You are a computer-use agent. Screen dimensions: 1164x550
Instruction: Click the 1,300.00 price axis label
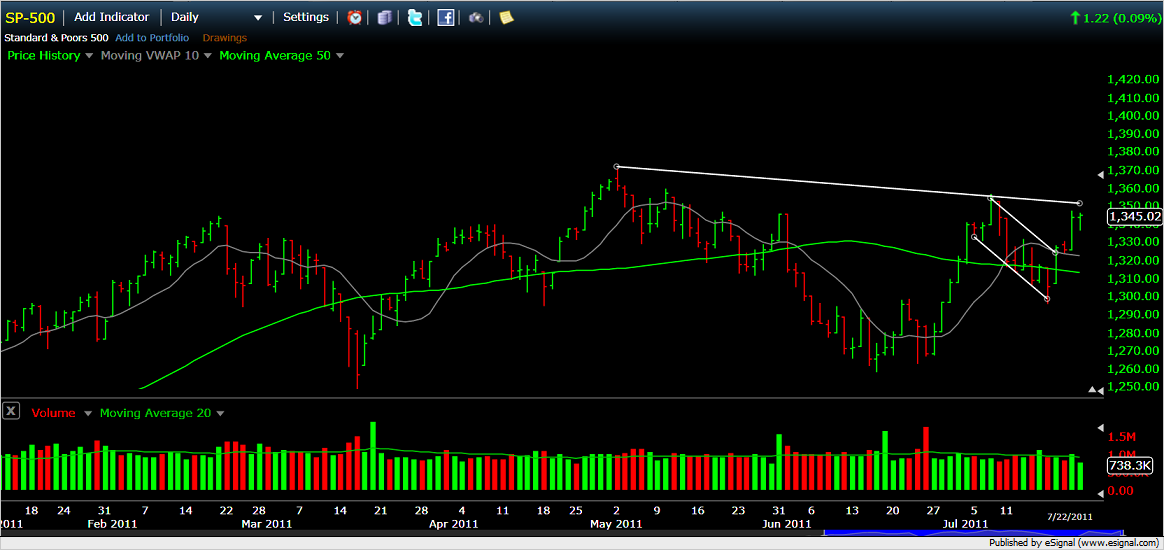pyautogui.click(x=1133, y=296)
